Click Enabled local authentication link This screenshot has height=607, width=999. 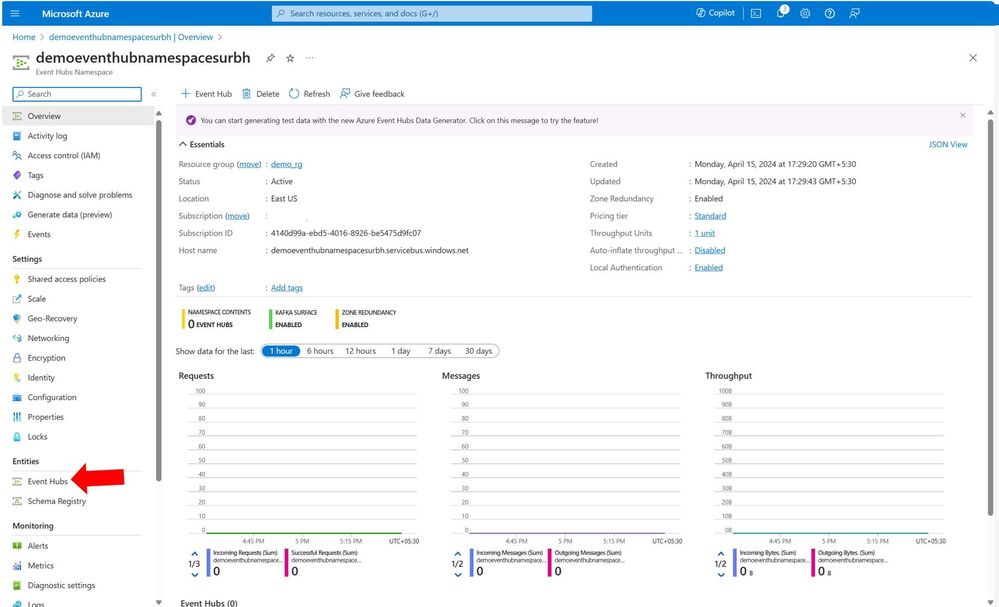click(x=708, y=268)
